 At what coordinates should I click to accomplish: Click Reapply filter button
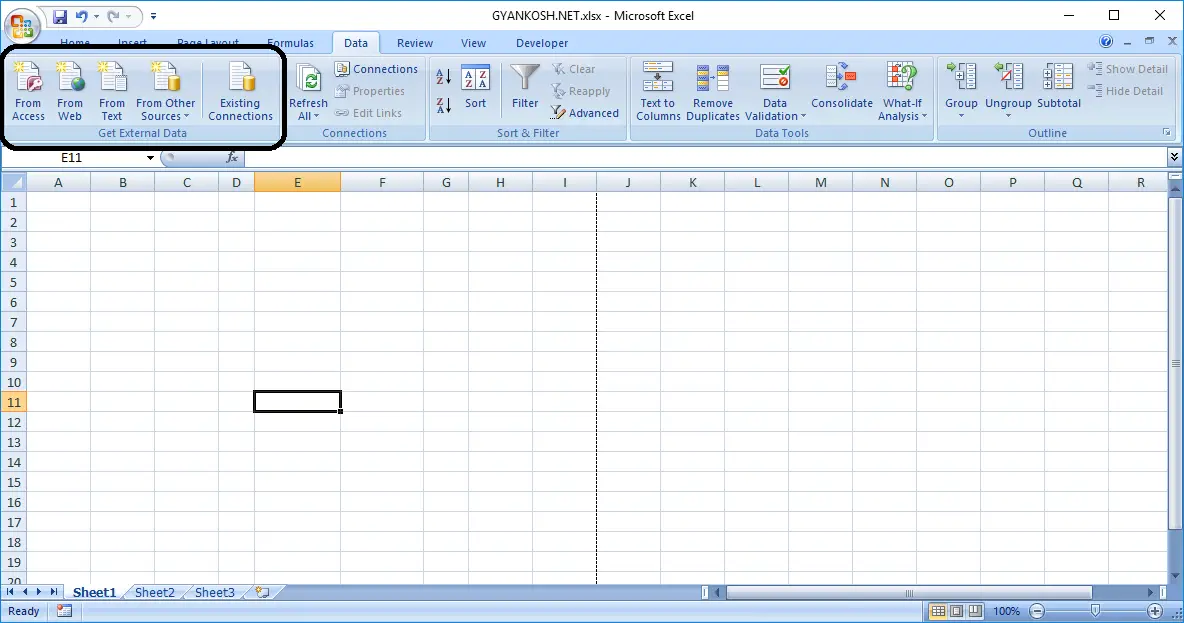581,91
